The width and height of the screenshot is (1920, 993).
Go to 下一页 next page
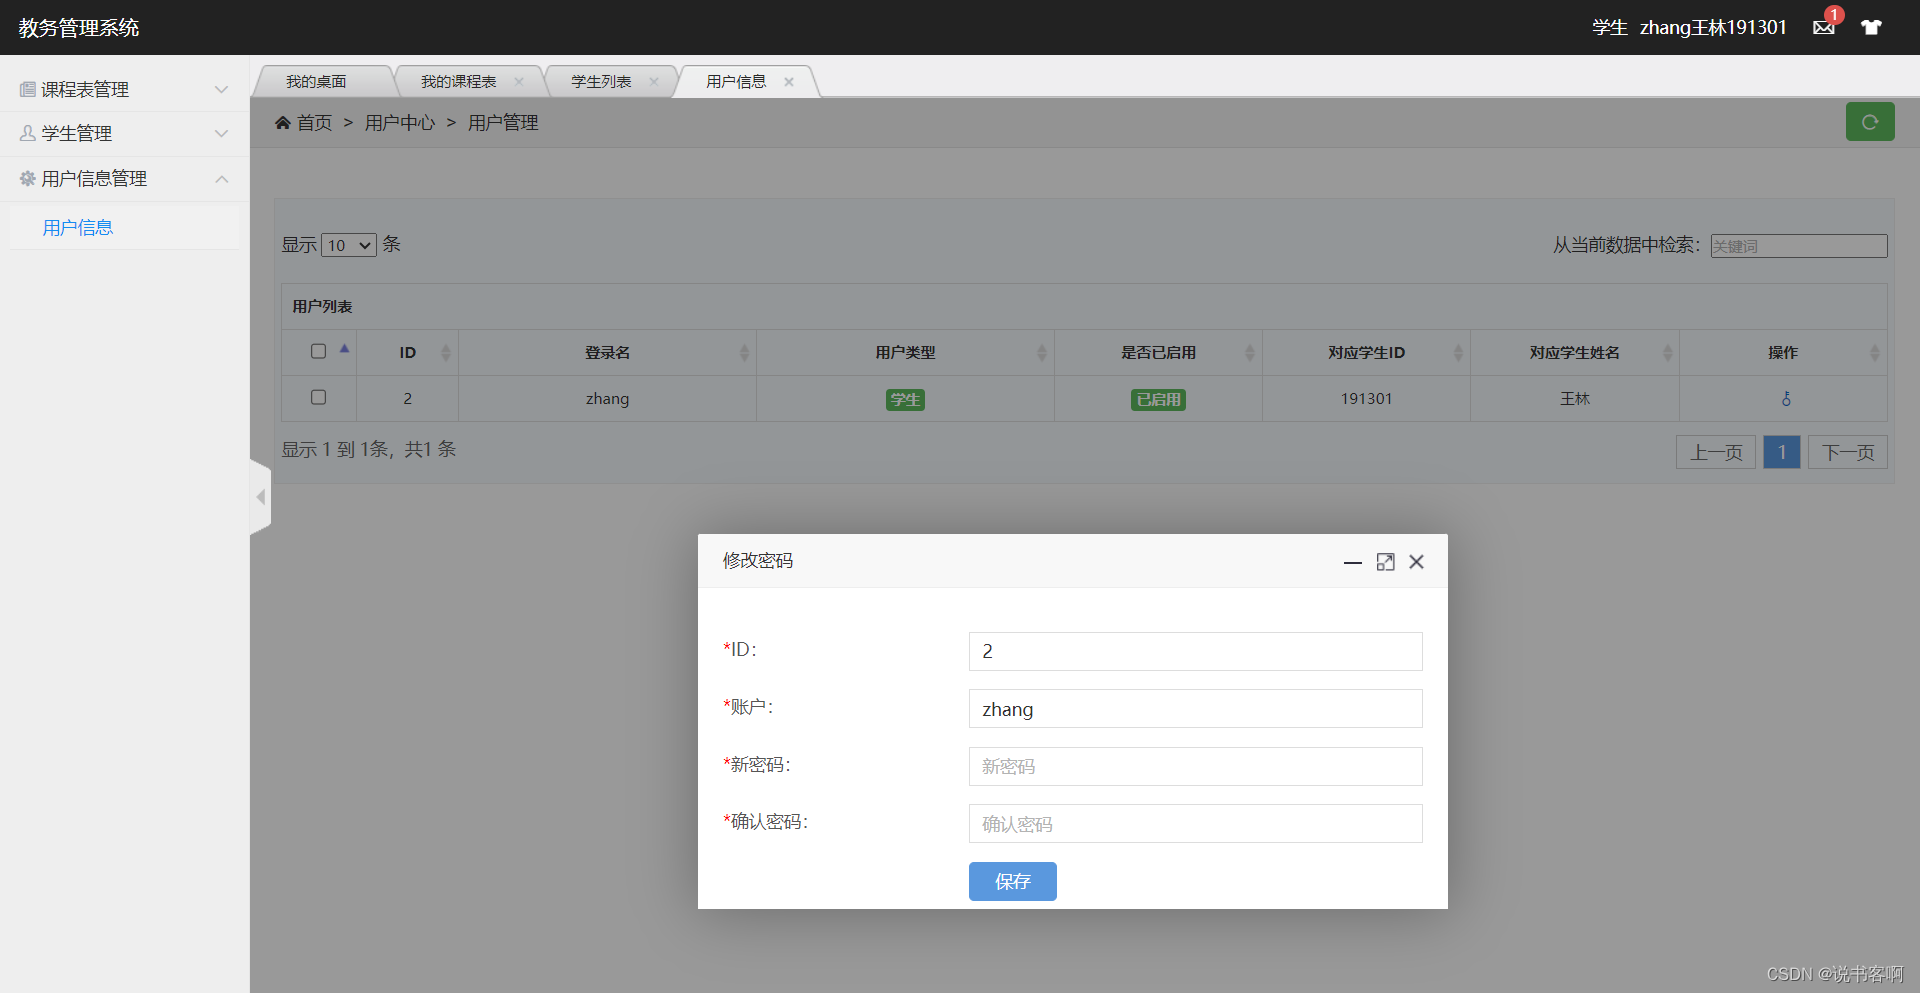tap(1848, 452)
